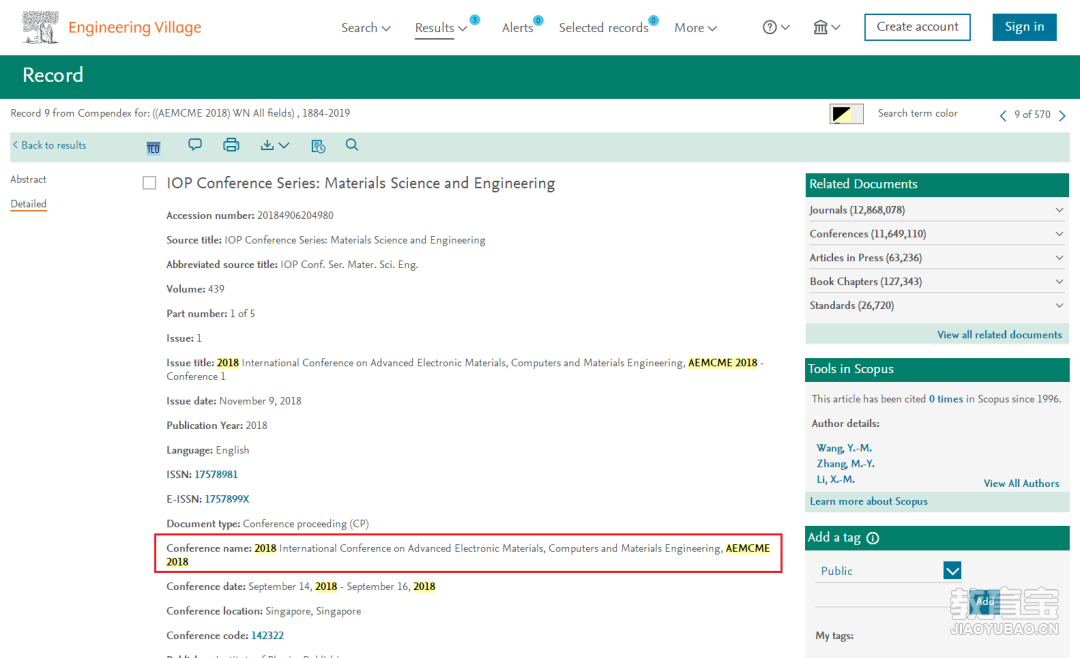Image resolution: width=1080 pixels, height=658 pixels.
Task: Expand the More menu
Action: (696, 28)
